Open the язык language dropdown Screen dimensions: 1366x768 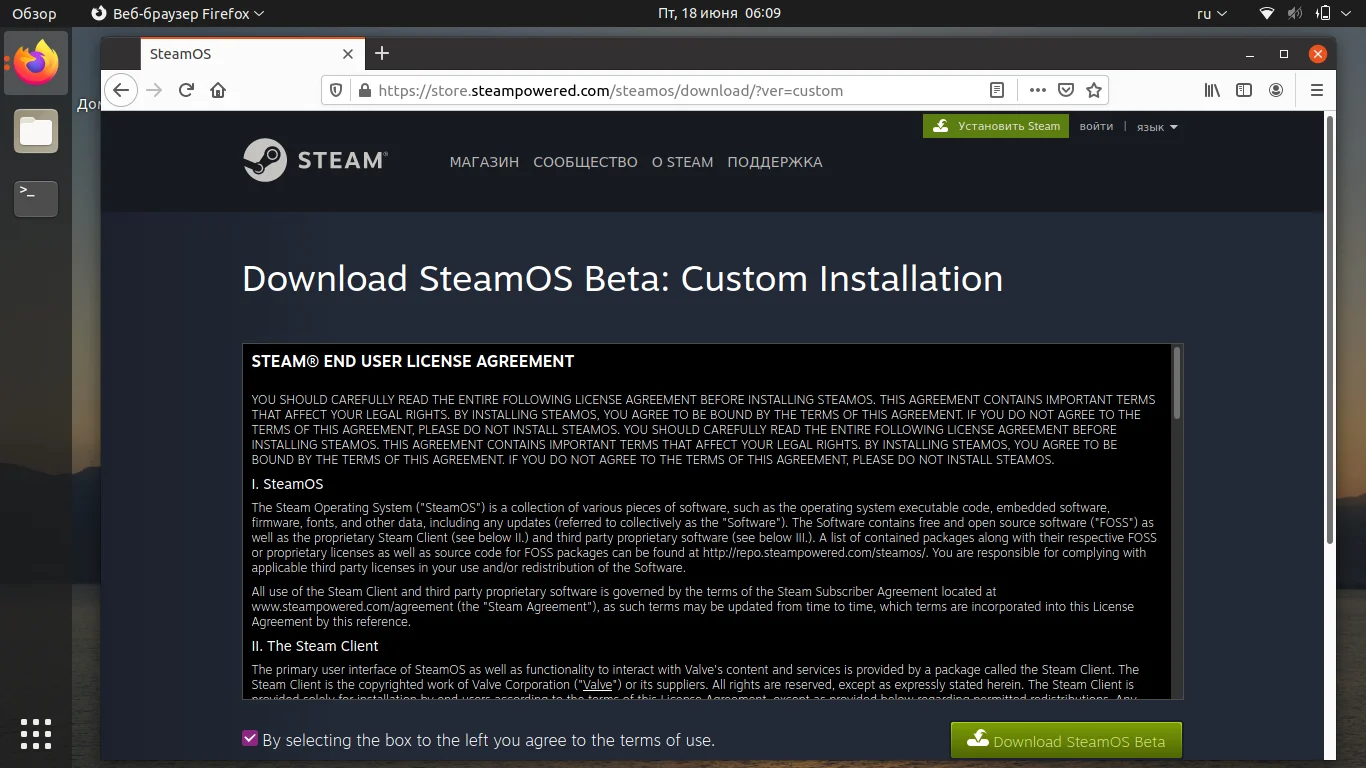(x=1157, y=127)
